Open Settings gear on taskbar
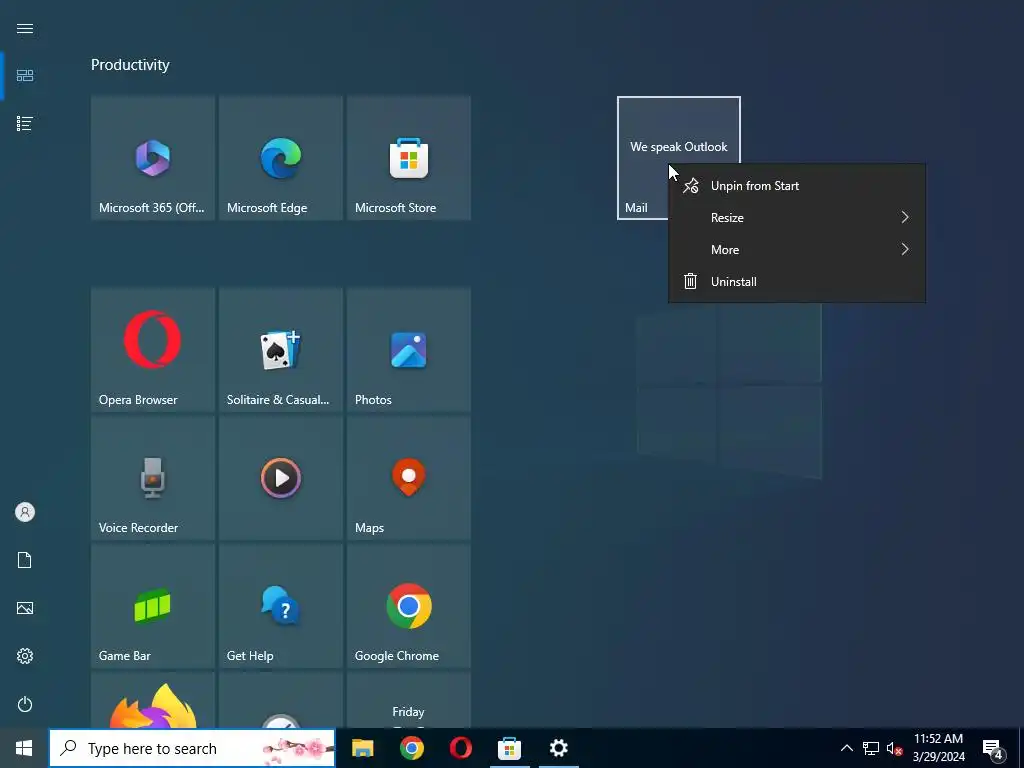The width and height of the screenshot is (1024, 768). pyautogui.click(x=558, y=748)
